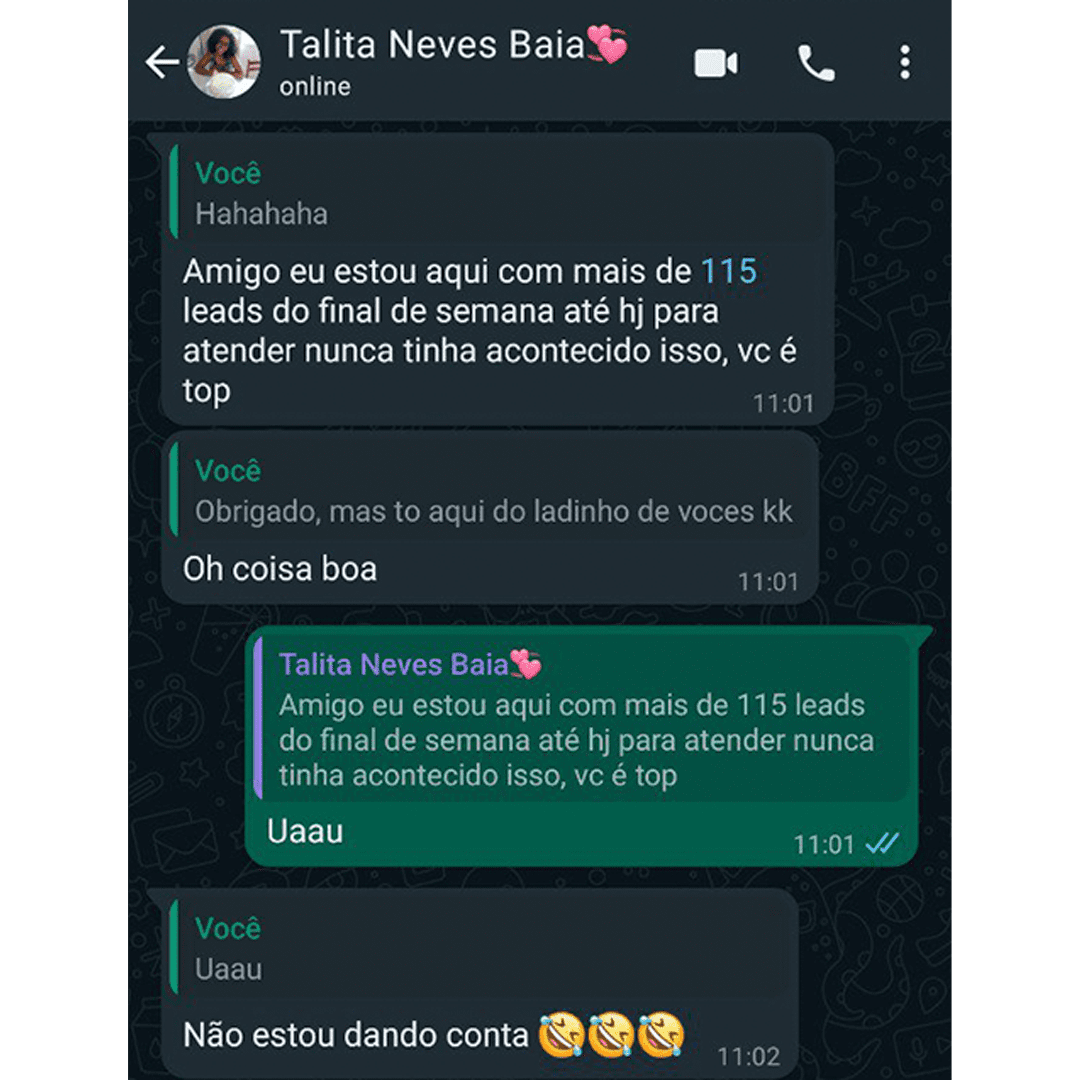This screenshot has height=1080, width=1080.
Task: Start a voice call with Talita
Action: 816,63
